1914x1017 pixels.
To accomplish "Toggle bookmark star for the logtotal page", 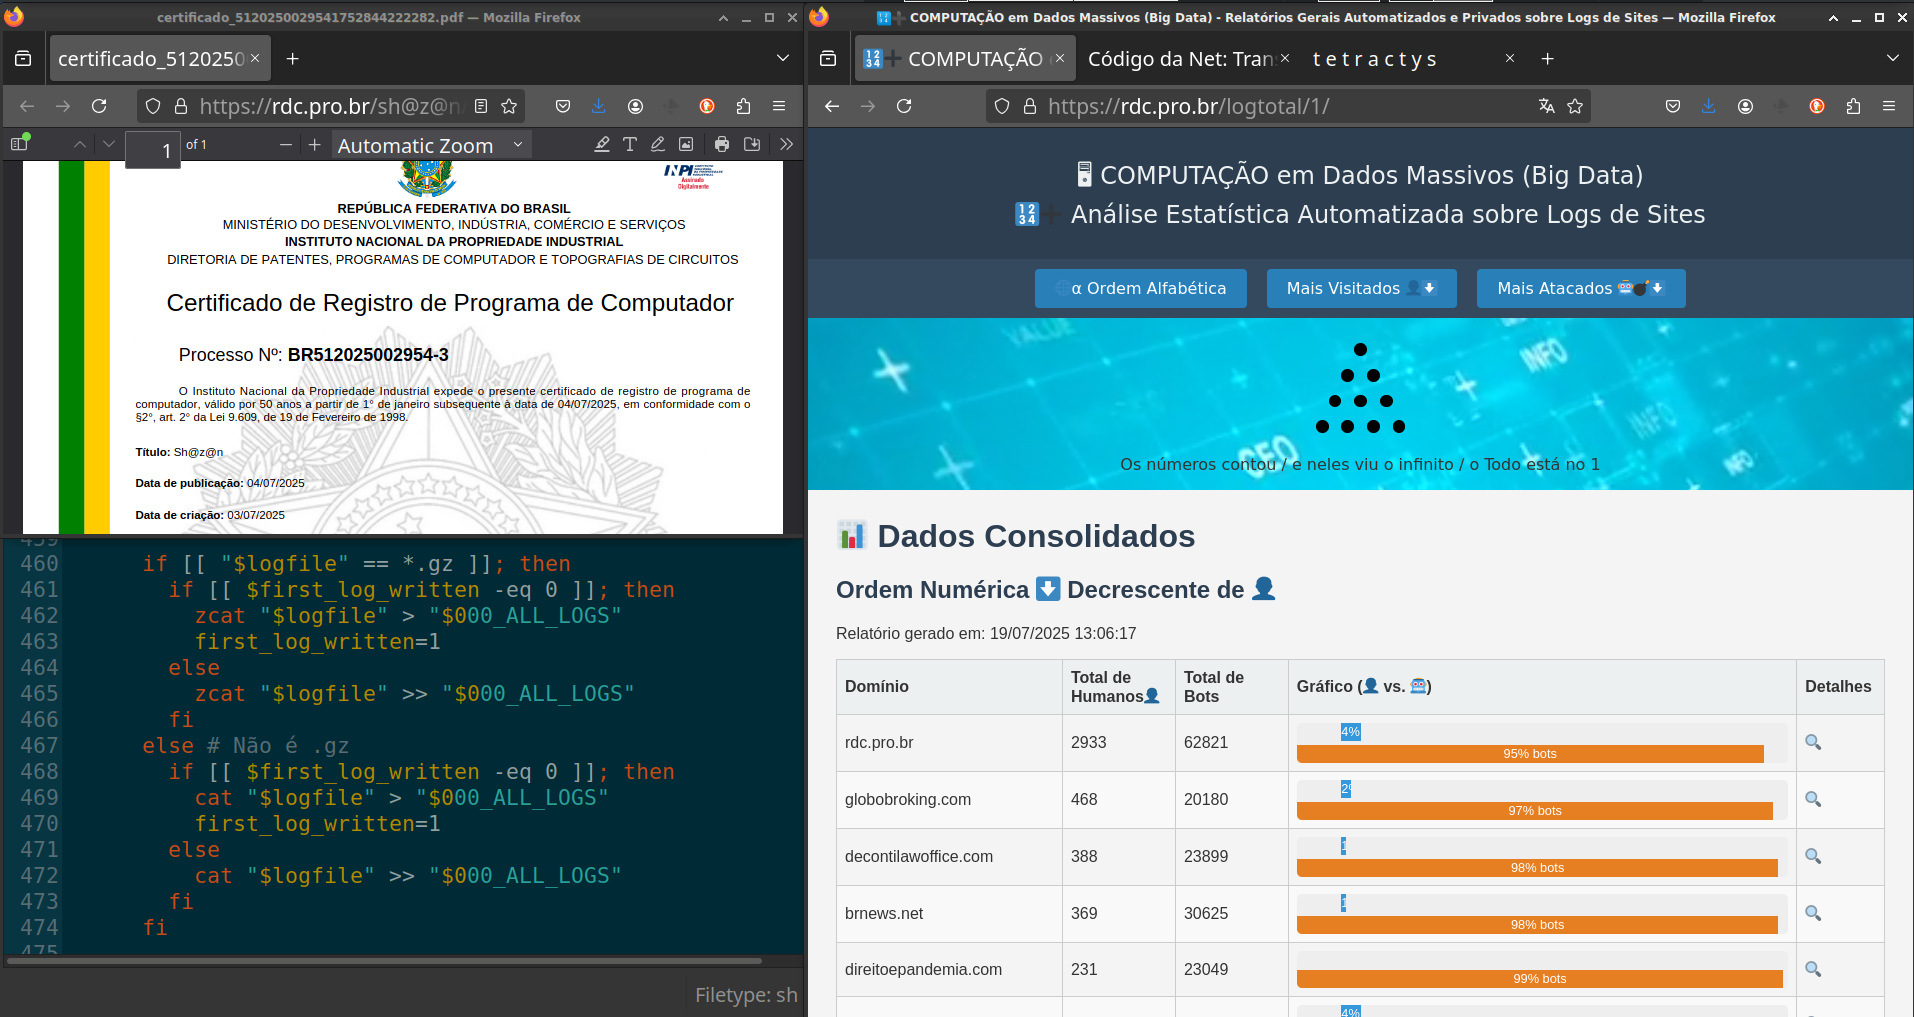I will click(1575, 106).
